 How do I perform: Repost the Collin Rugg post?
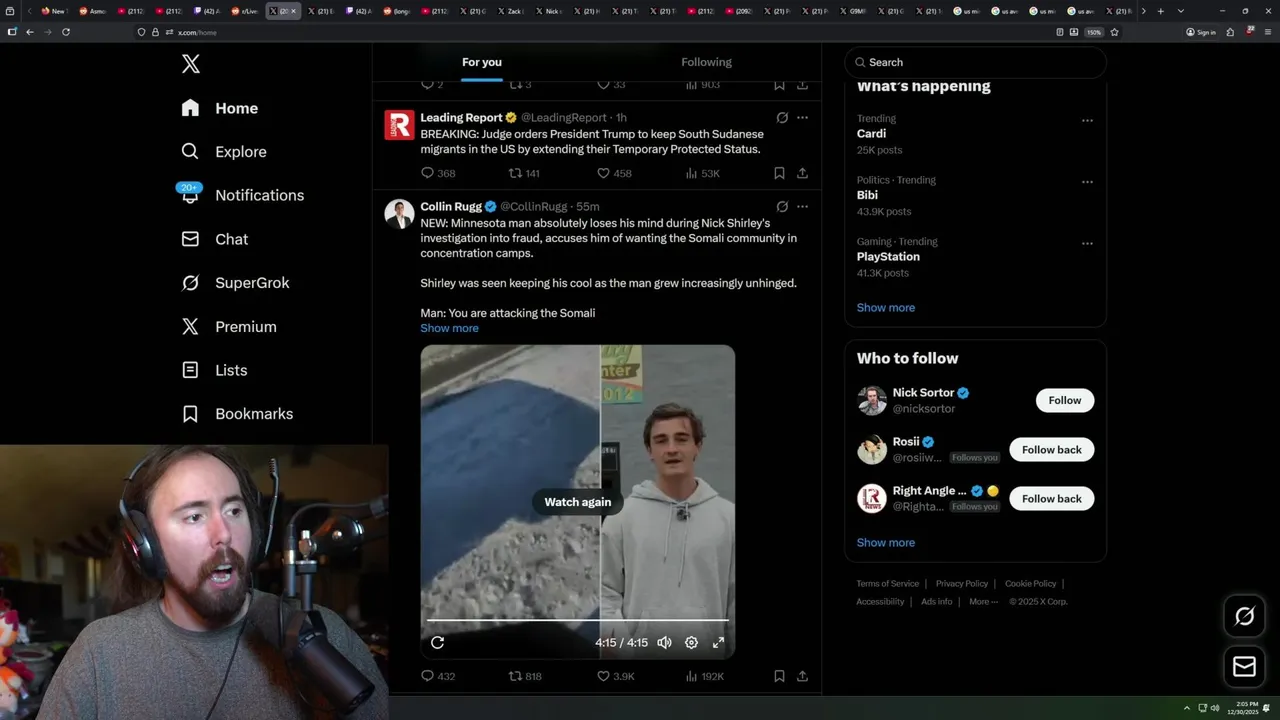(516, 676)
